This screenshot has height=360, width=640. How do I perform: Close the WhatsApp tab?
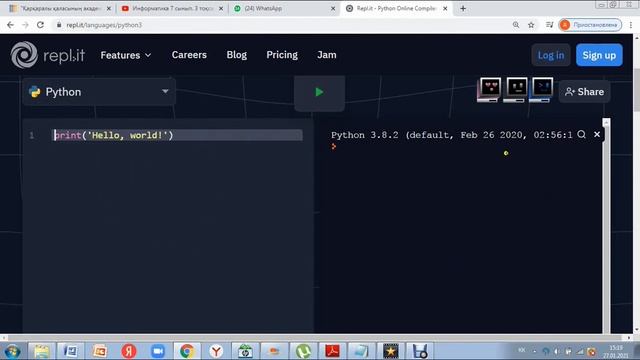tap(333, 8)
